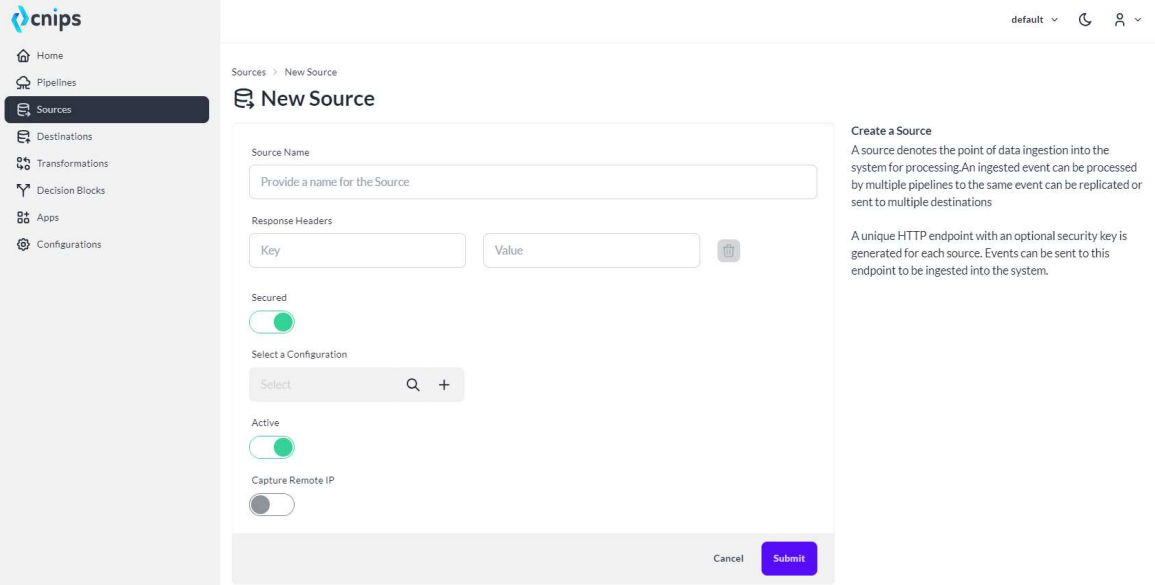Click the Create a Source help heading
The image size is (1155, 585).
[891, 131]
